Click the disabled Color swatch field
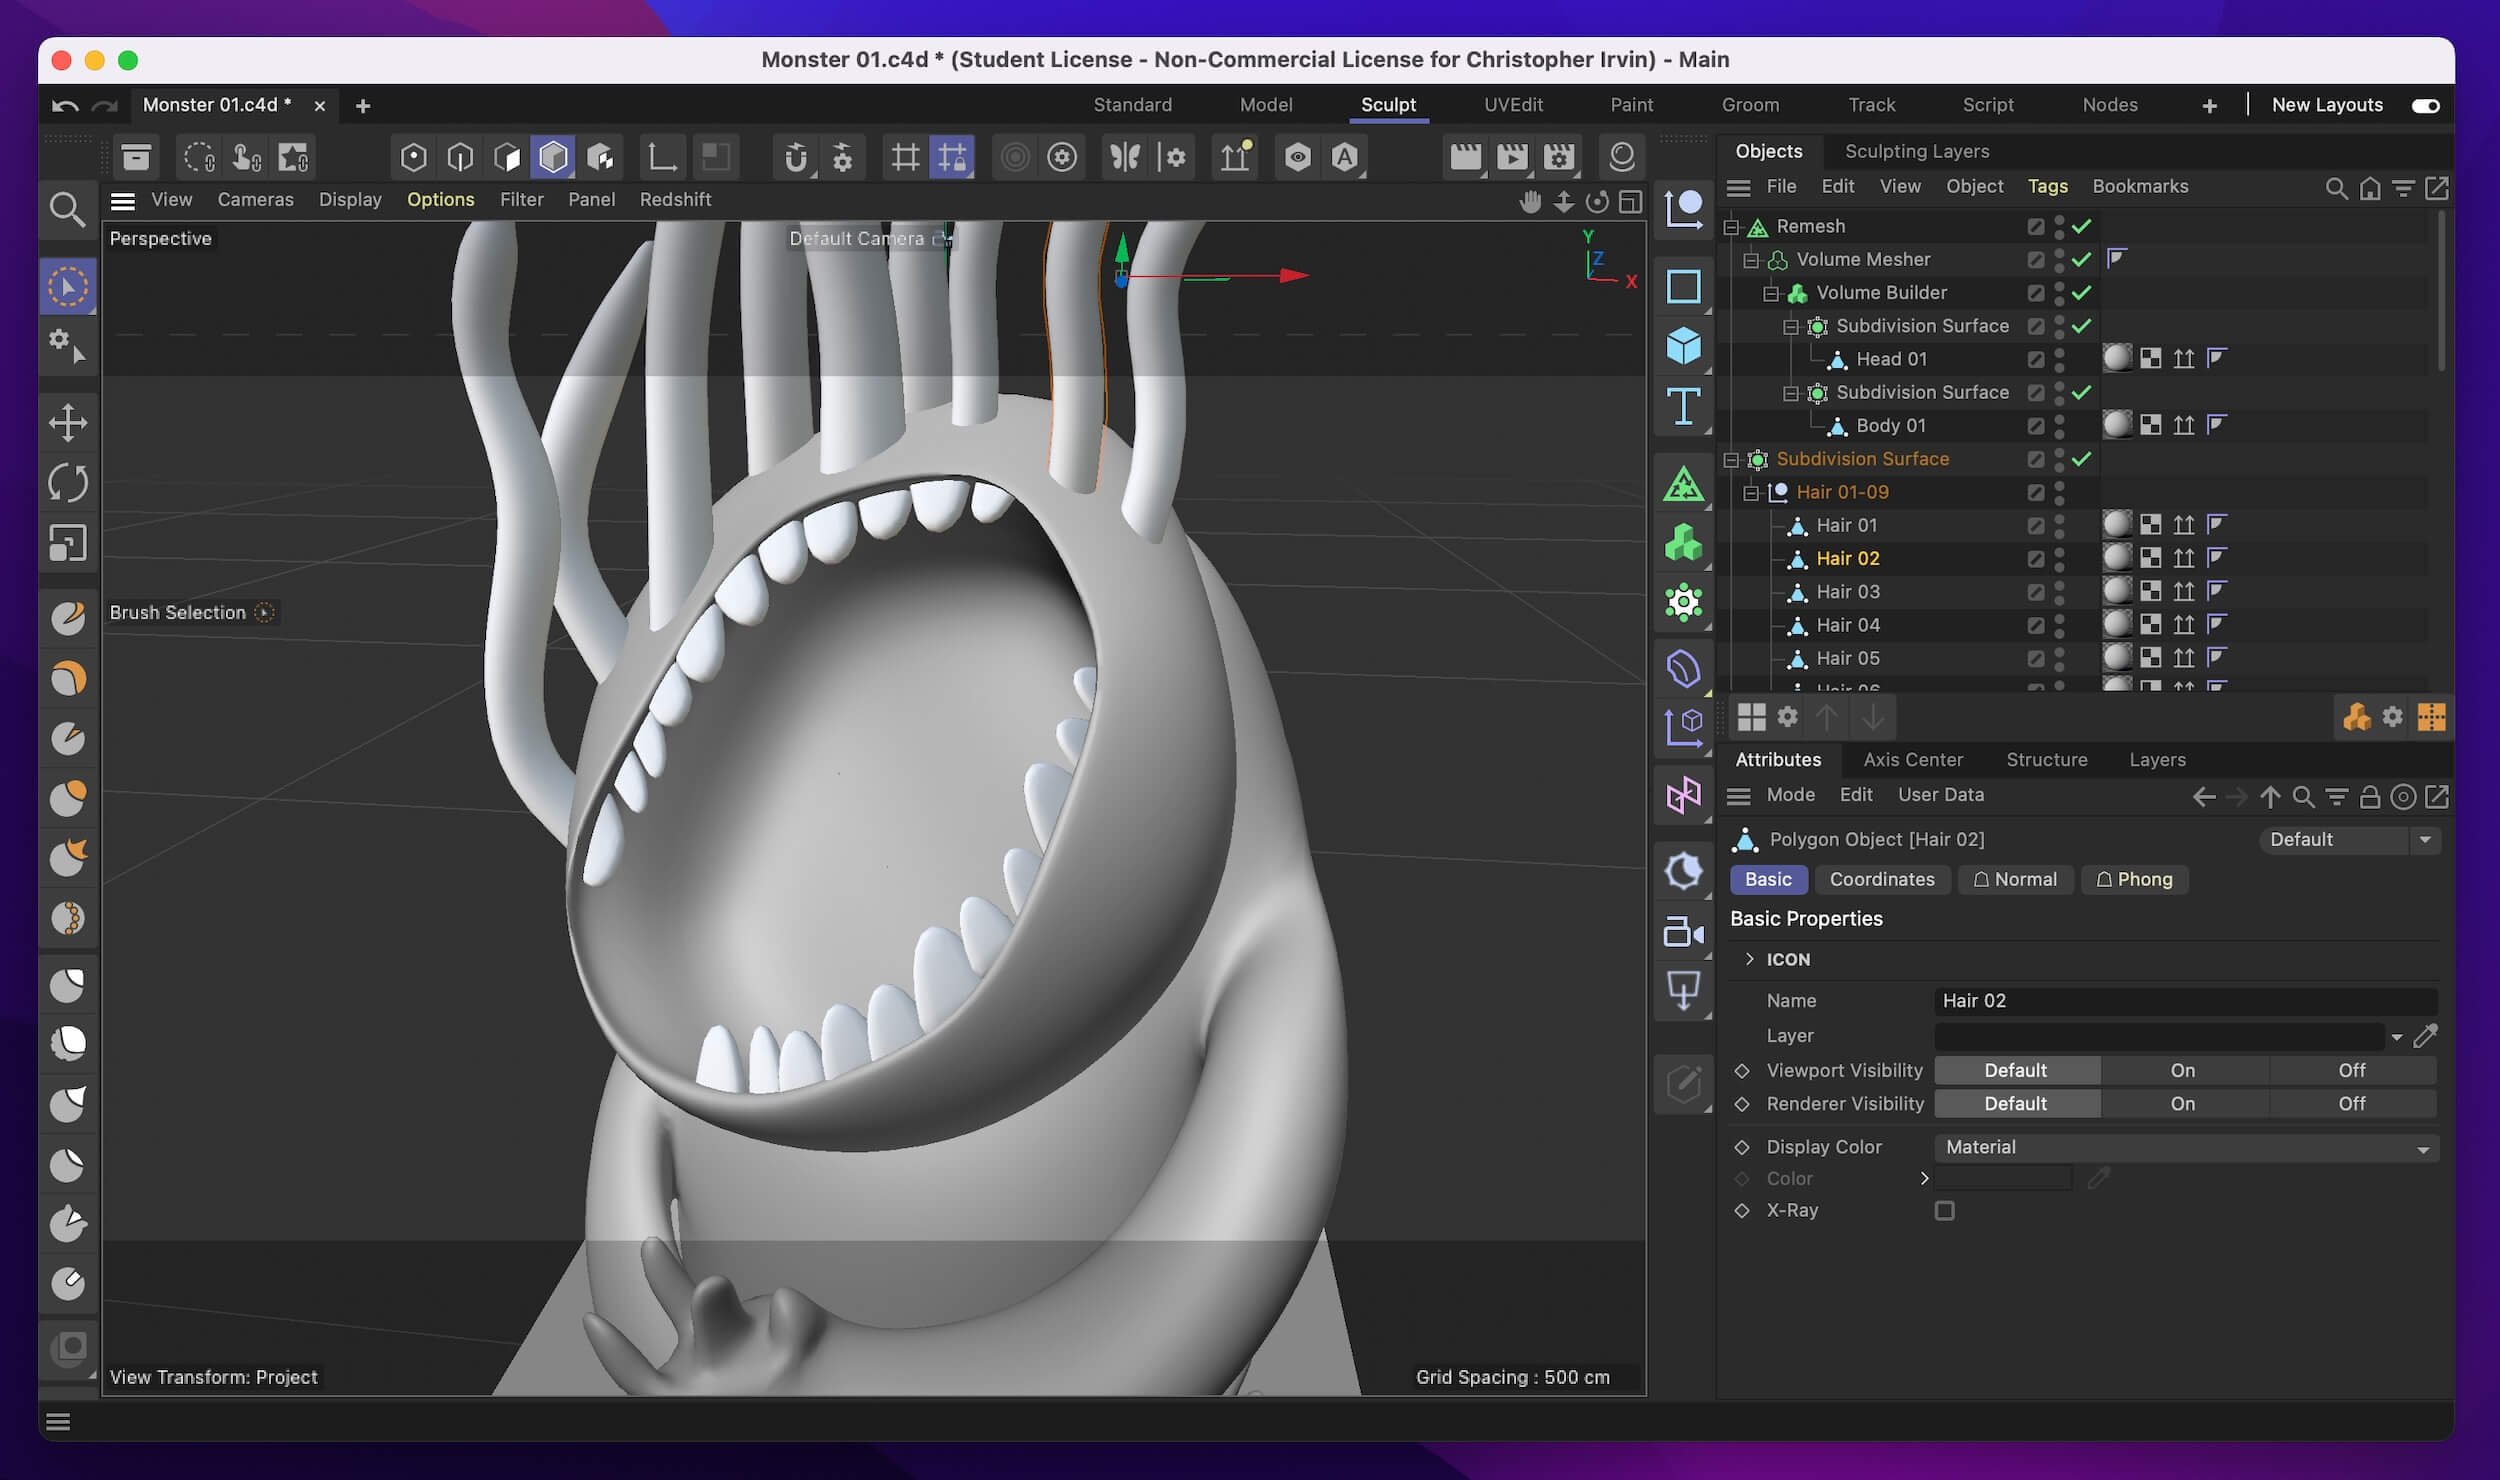 pyautogui.click(x=2003, y=1179)
